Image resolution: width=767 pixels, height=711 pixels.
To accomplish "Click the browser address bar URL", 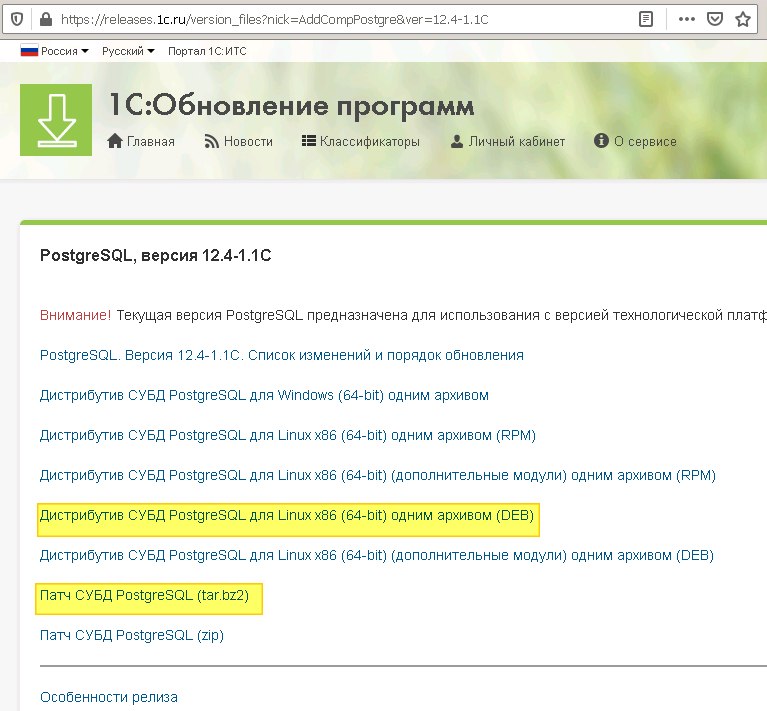I will (274, 20).
